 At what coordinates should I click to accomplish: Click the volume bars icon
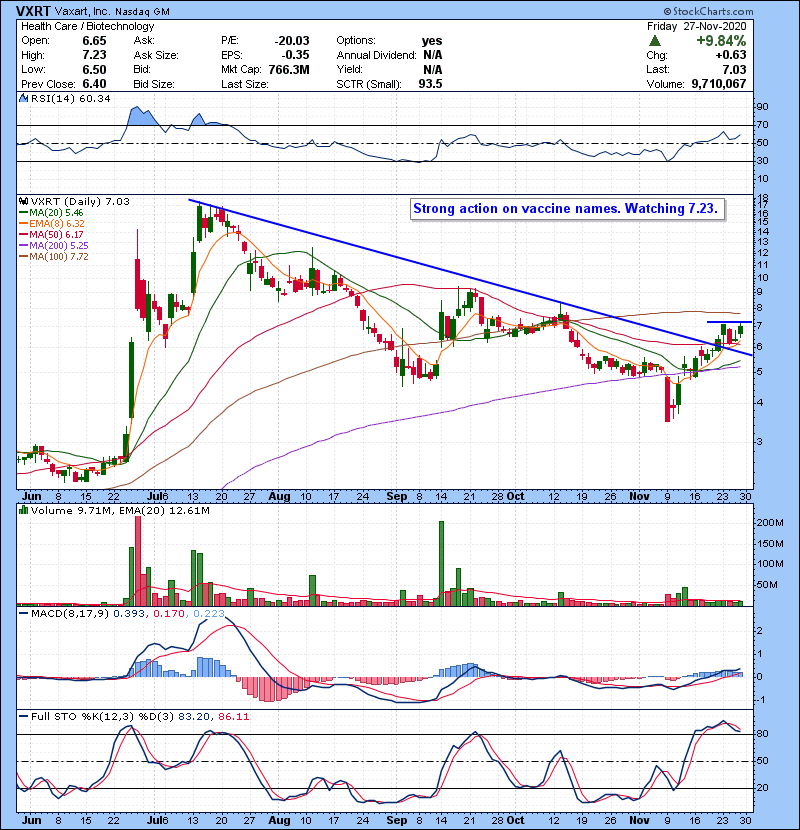pos(23,510)
